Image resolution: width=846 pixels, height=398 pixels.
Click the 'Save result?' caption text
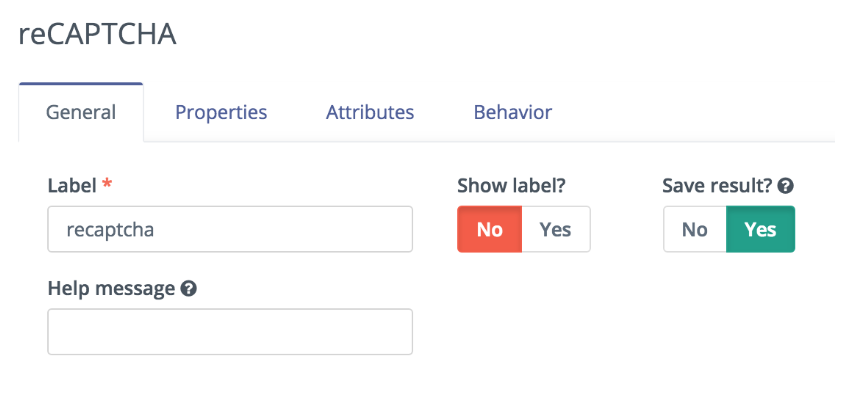click(718, 186)
